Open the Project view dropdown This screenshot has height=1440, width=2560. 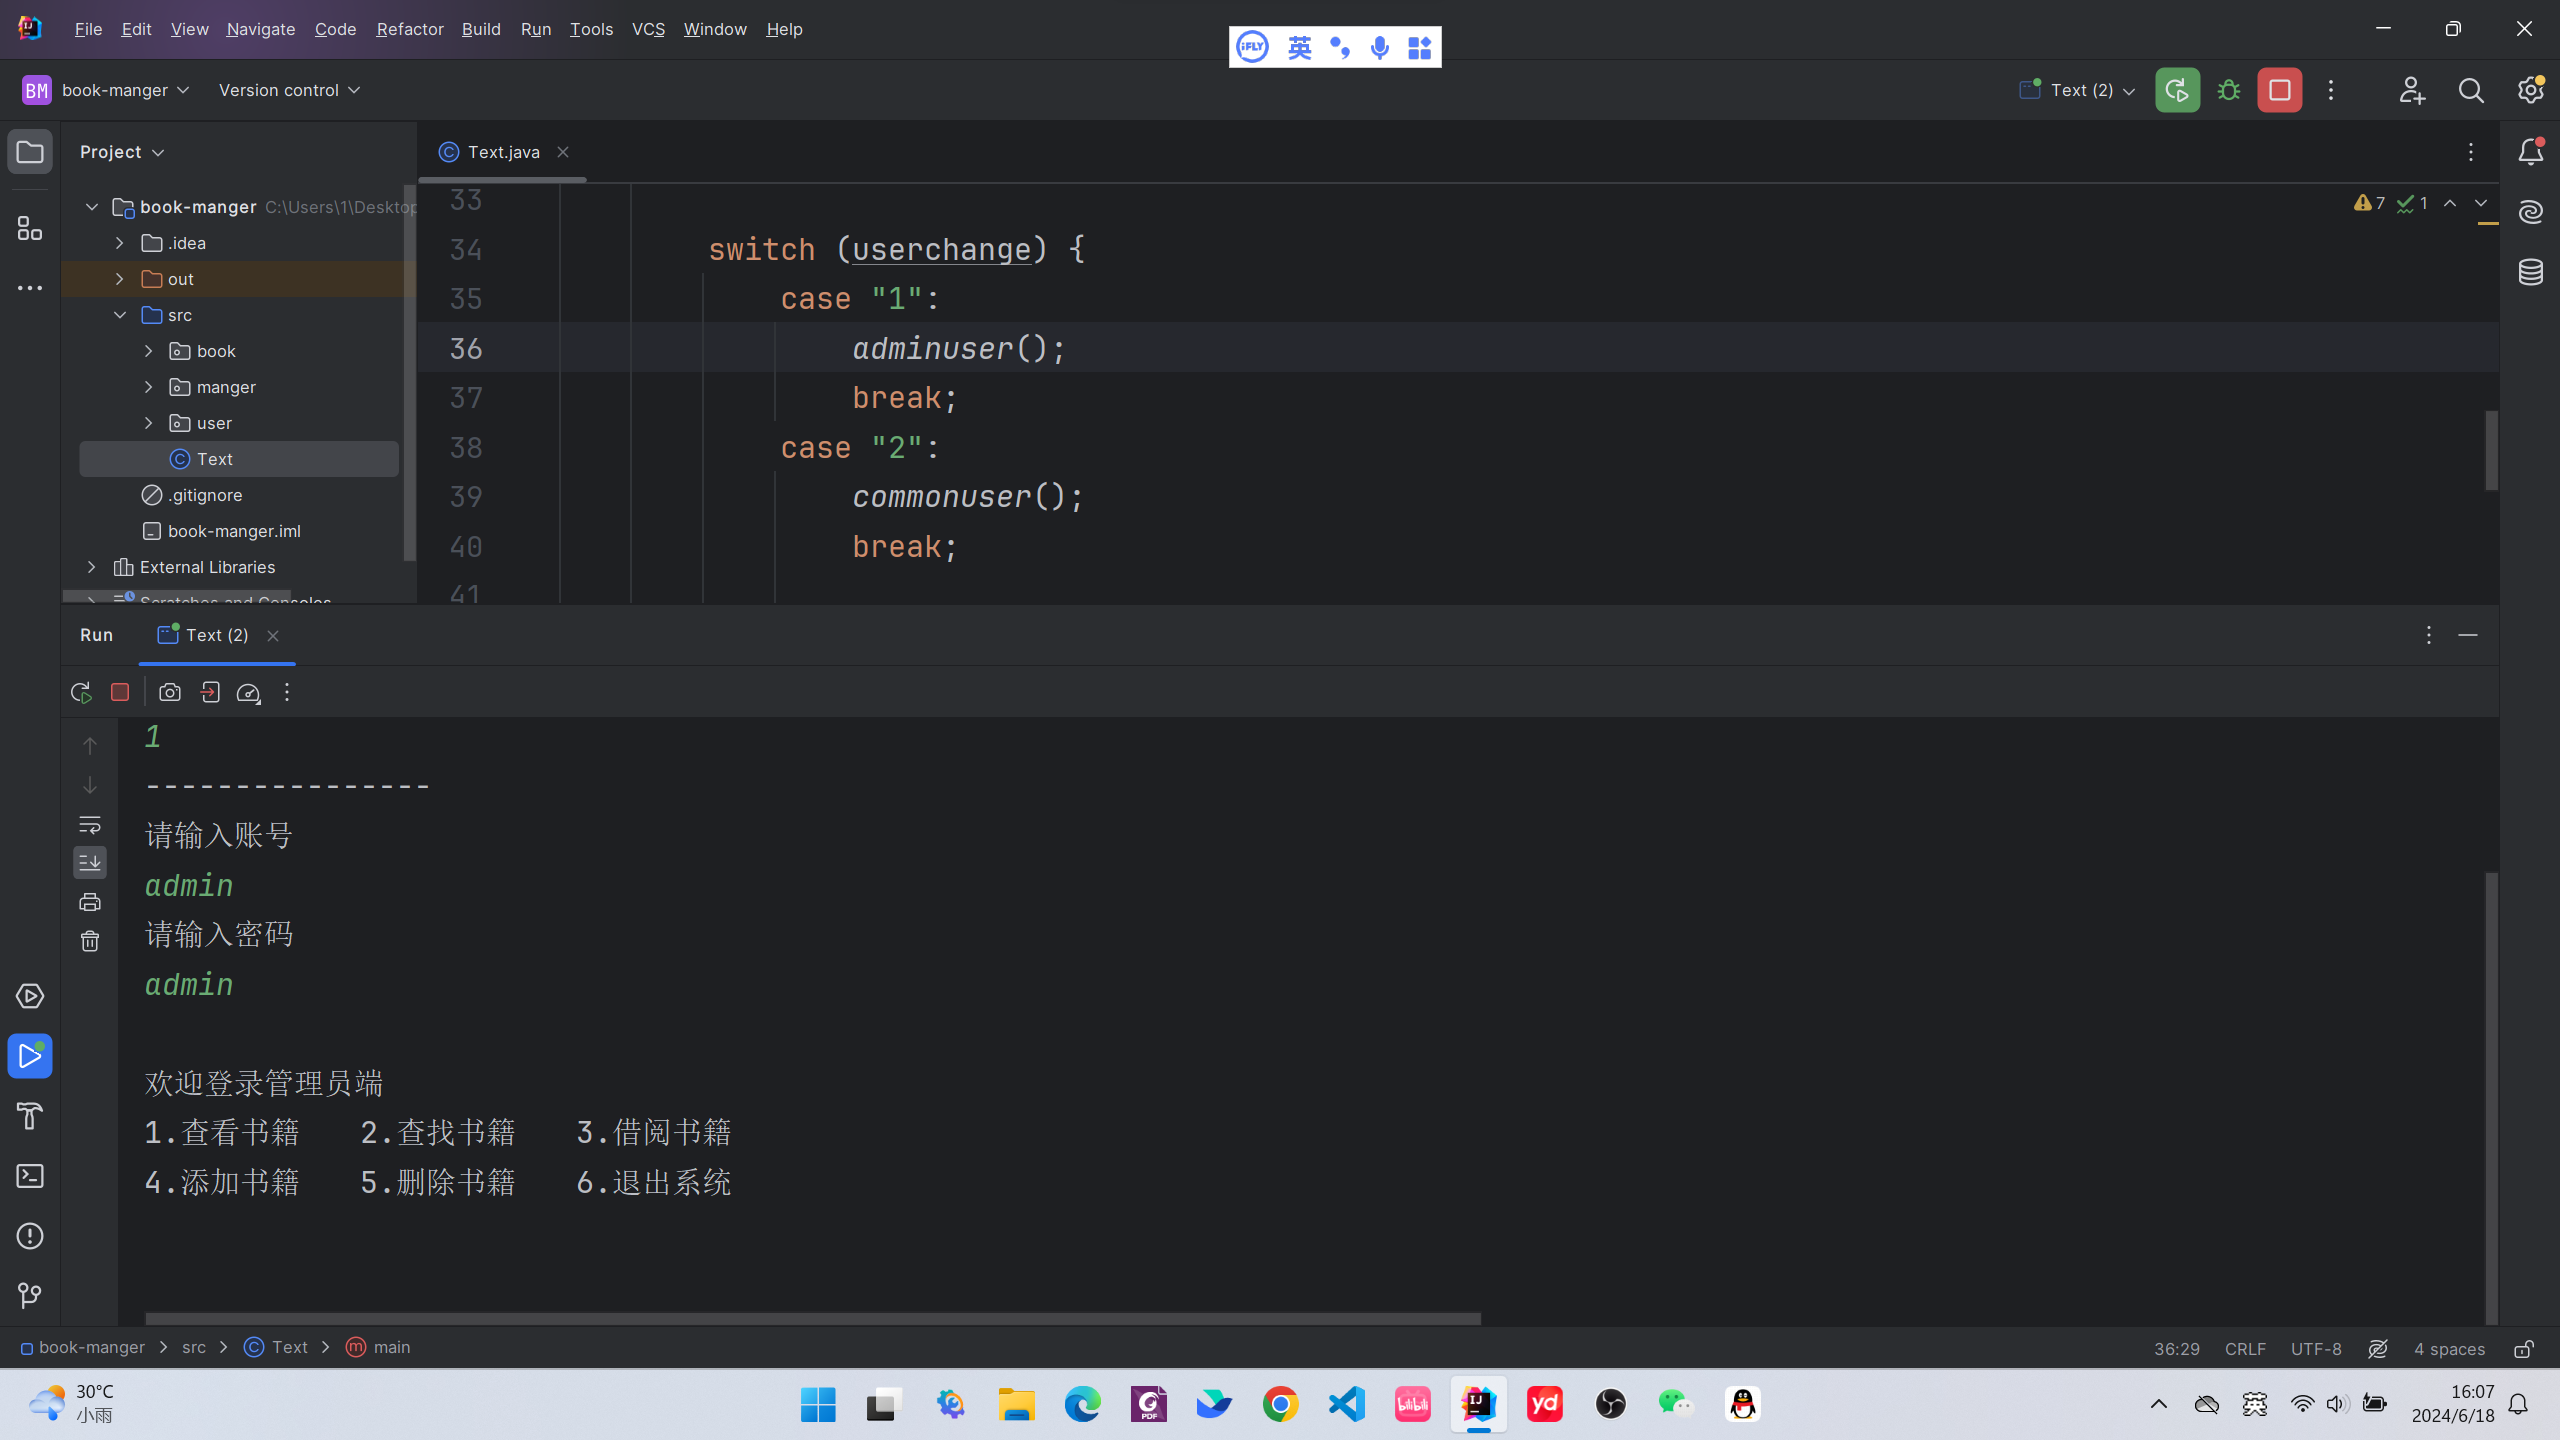point(122,152)
